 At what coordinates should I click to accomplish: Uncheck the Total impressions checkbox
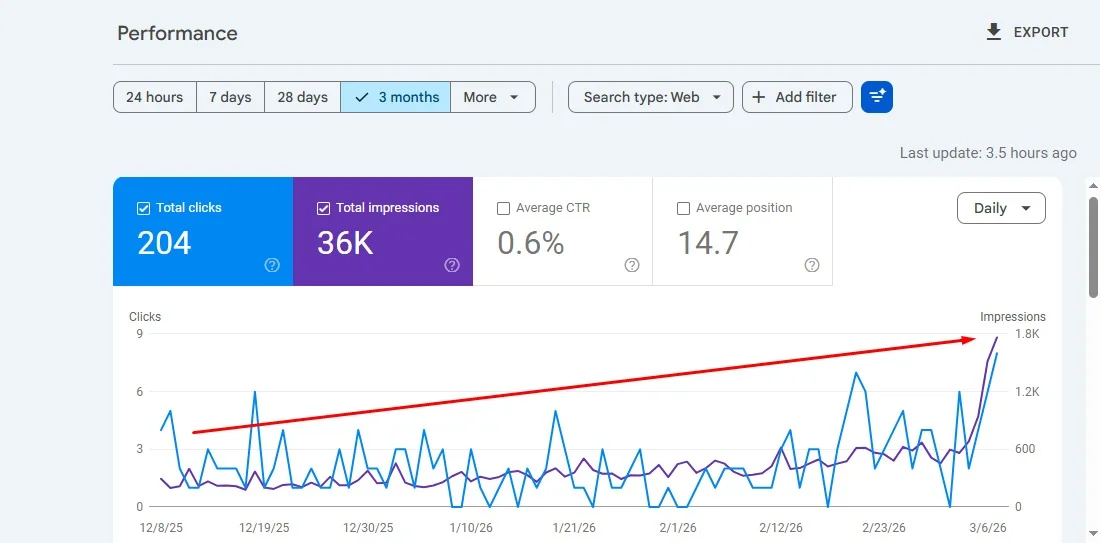(323, 208)
